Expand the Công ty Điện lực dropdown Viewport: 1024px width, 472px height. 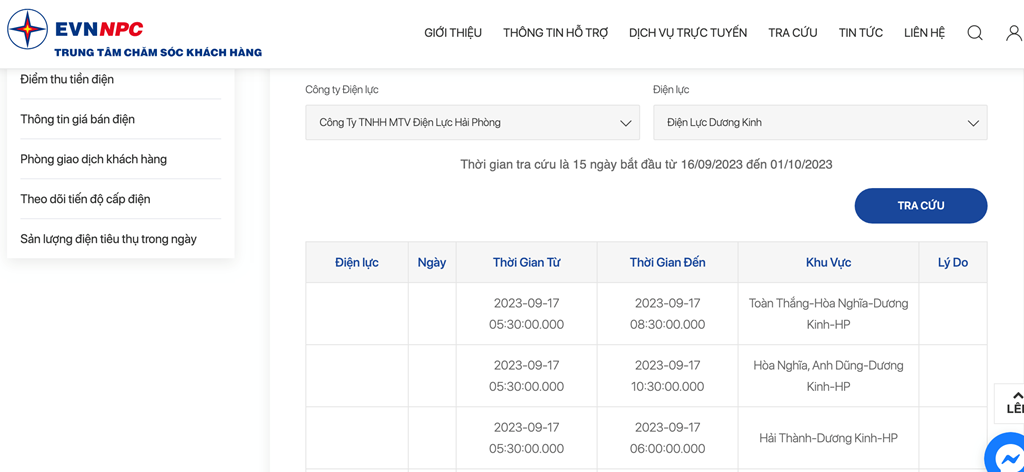472,122
